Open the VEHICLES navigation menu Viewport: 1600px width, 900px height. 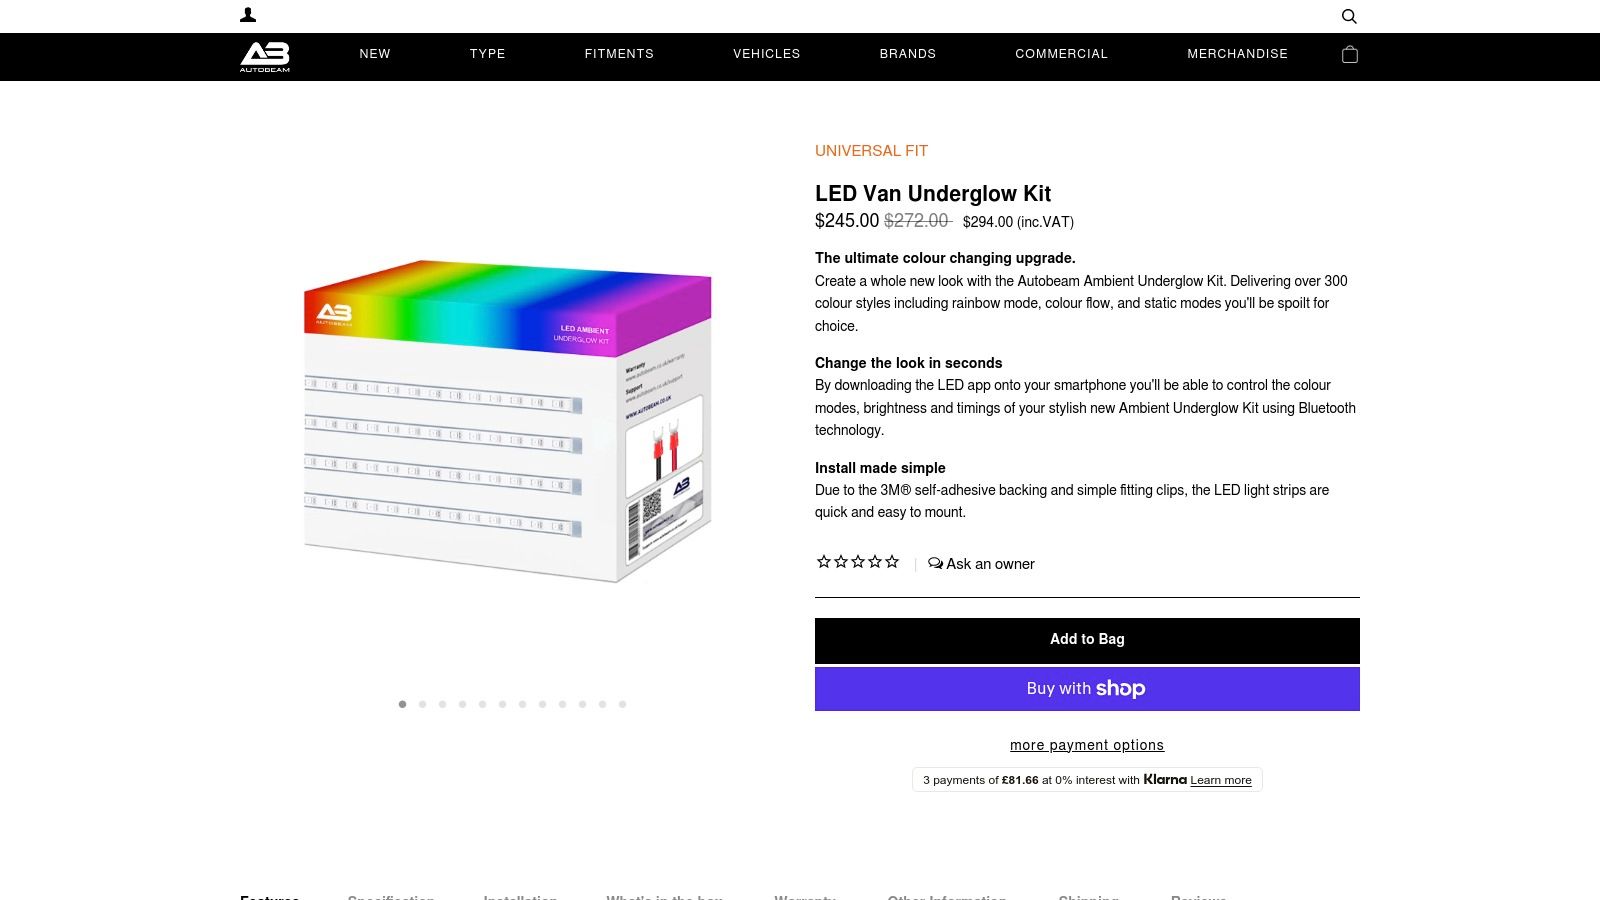(x=766, y=54)
